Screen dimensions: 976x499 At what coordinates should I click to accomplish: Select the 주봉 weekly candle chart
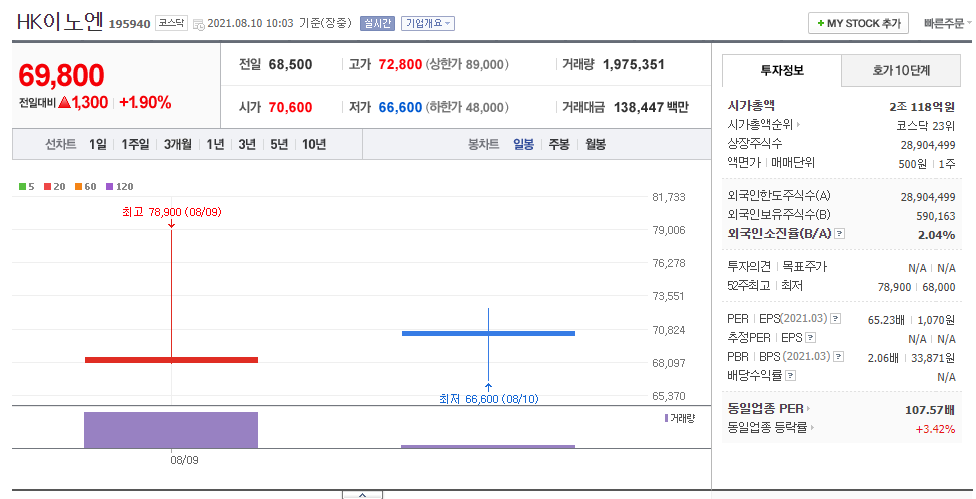[559, 144]
